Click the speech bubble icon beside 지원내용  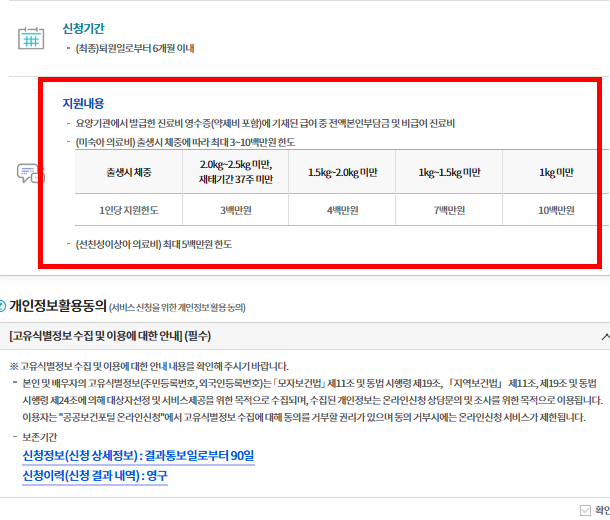click(x=30, y=173)
